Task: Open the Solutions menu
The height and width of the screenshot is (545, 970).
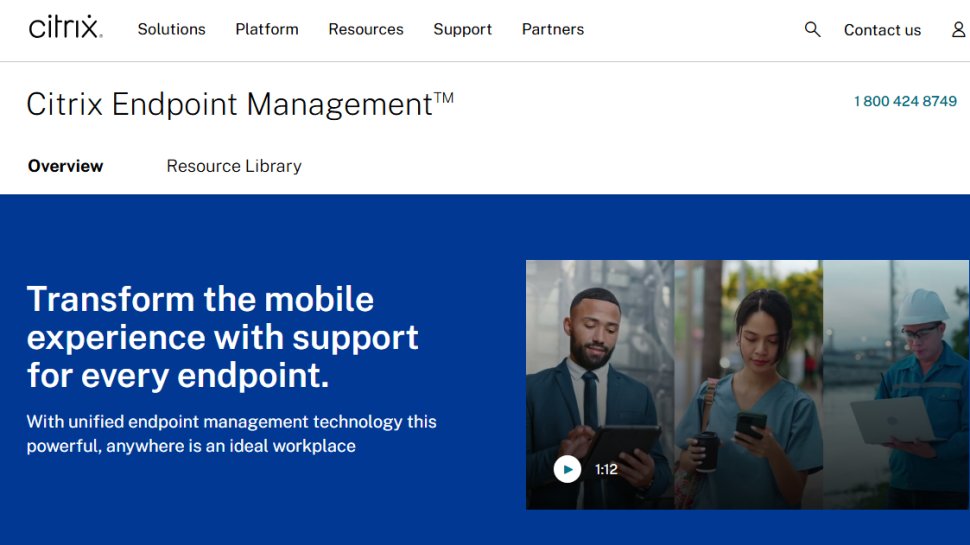Action: tap(171, 29)
